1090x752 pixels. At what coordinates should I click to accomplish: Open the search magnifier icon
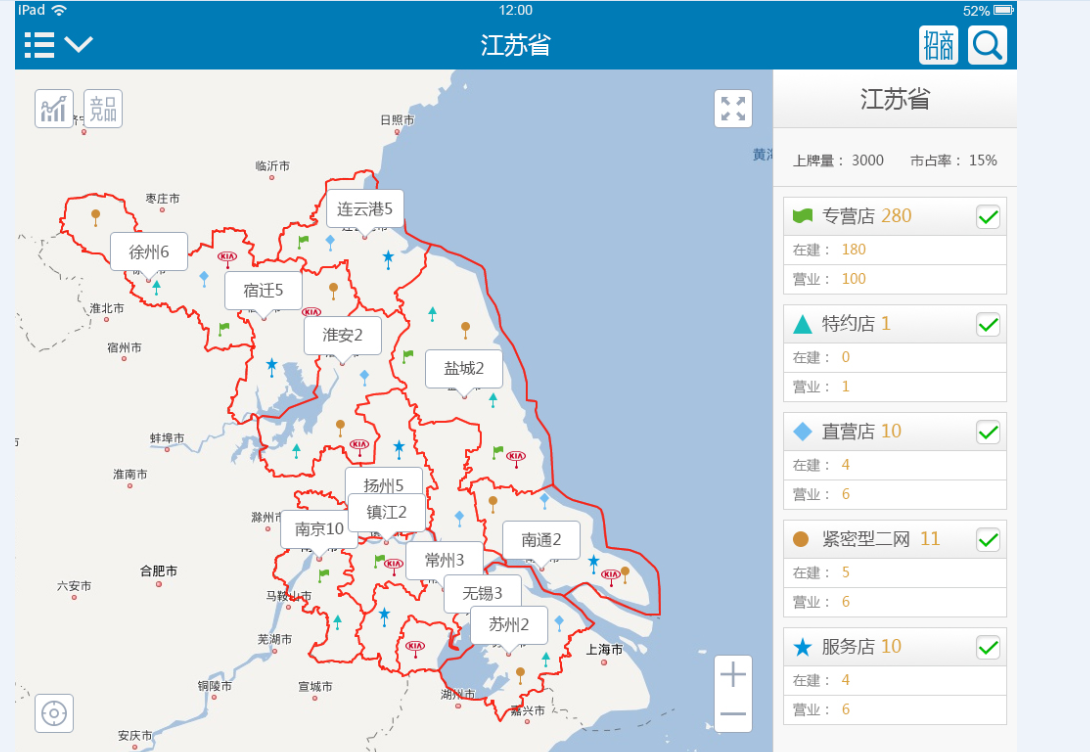pos(987,45)
